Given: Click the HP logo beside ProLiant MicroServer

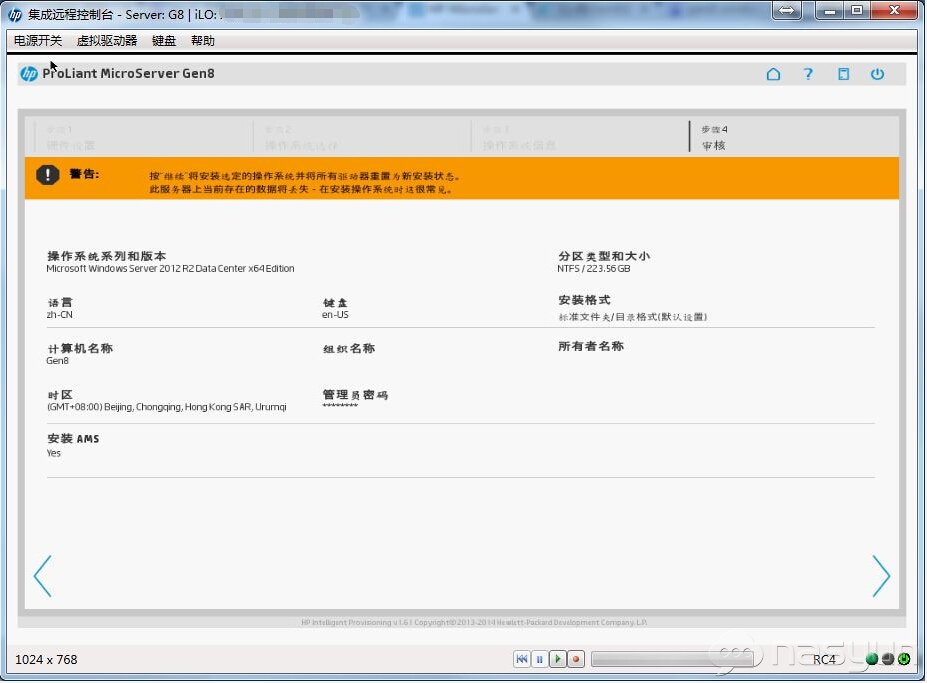Looking at the screenshot, I should (29, 74).
